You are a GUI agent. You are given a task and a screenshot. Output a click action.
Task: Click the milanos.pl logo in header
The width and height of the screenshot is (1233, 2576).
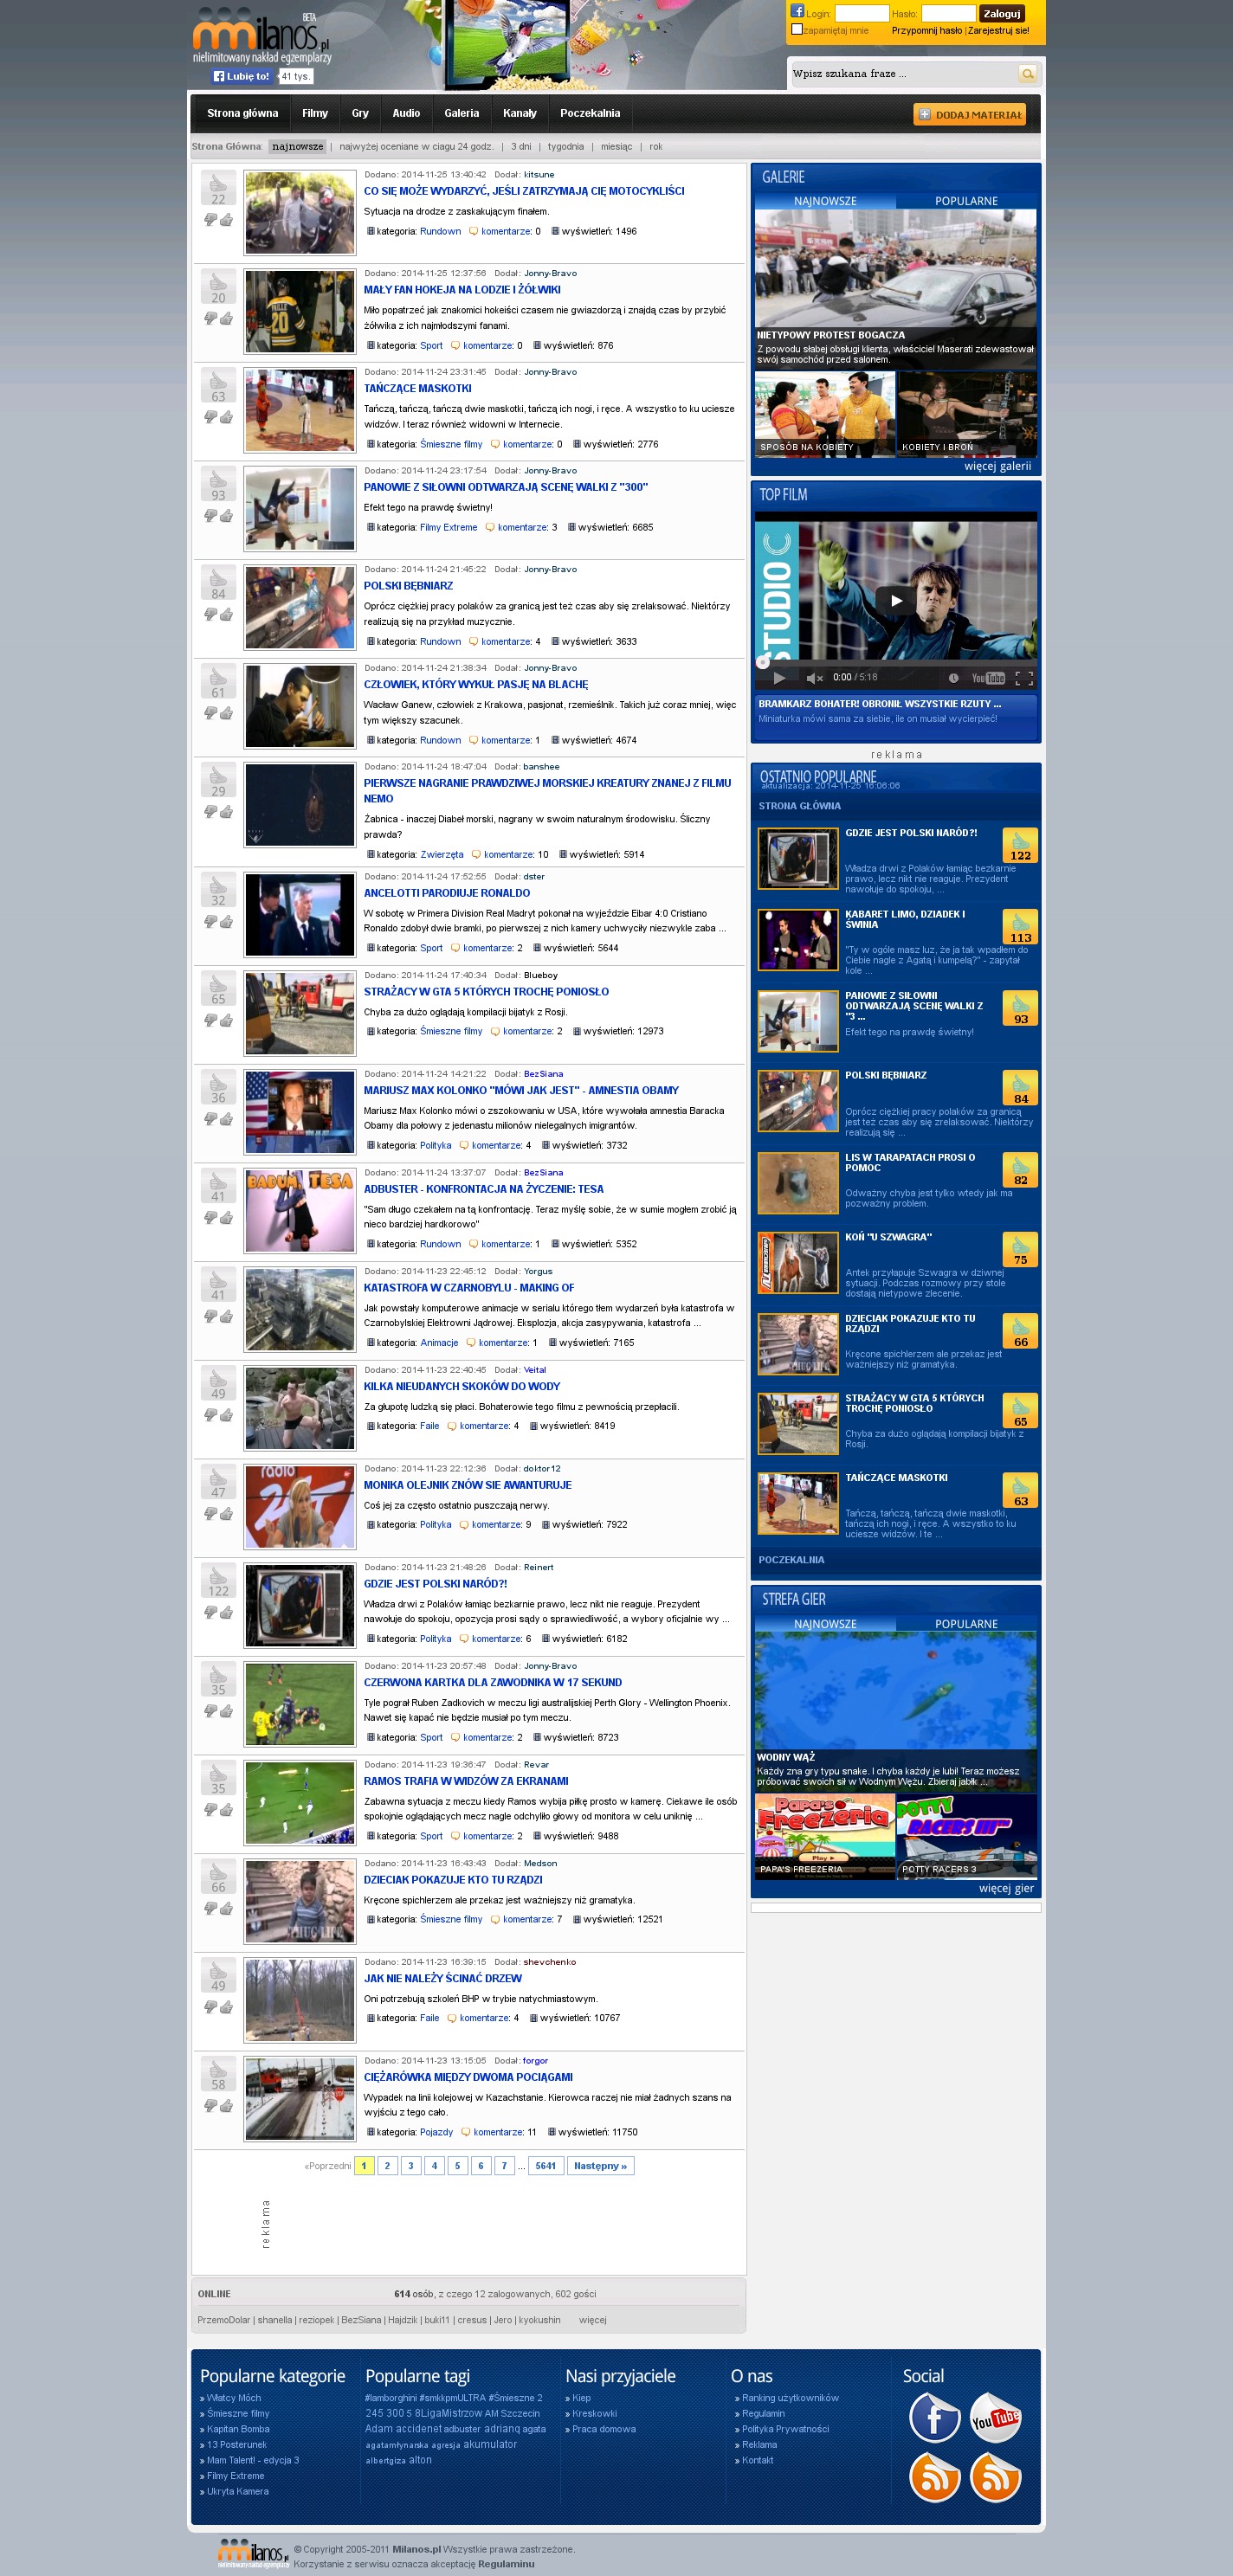261,38
